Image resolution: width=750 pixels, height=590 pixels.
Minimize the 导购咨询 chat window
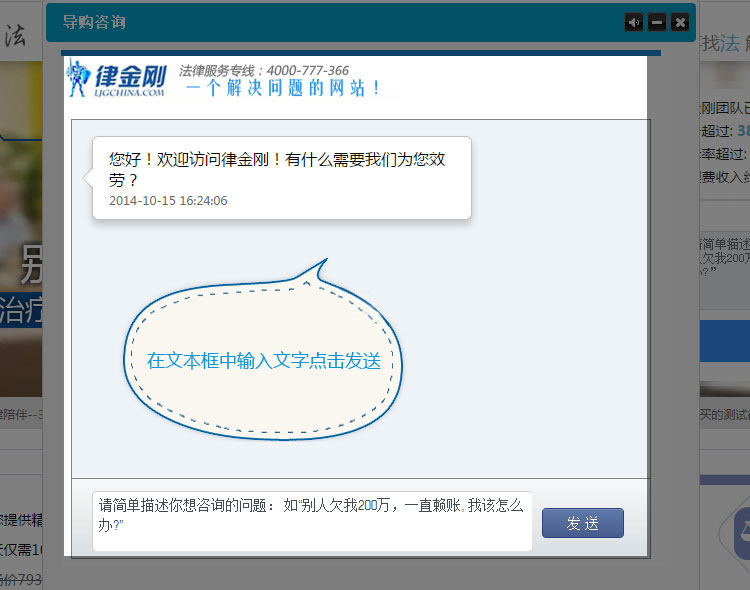(x=657, y=22)
